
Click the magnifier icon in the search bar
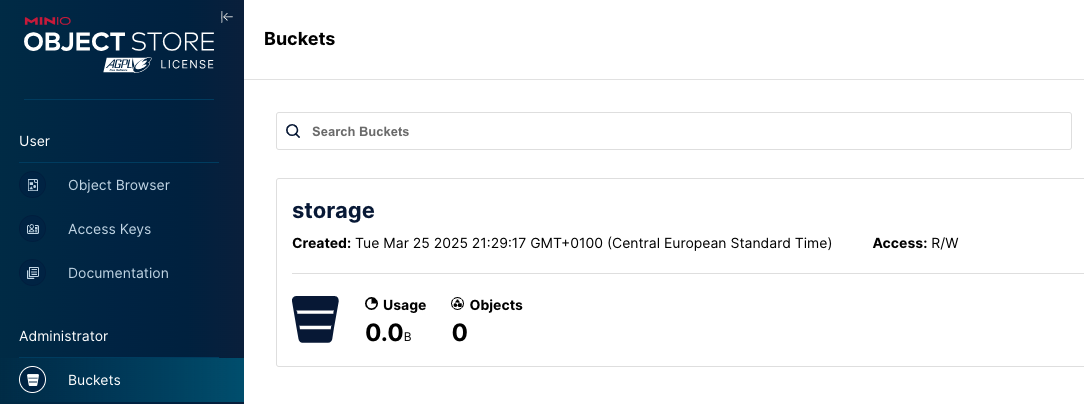[x=293, y=131]
